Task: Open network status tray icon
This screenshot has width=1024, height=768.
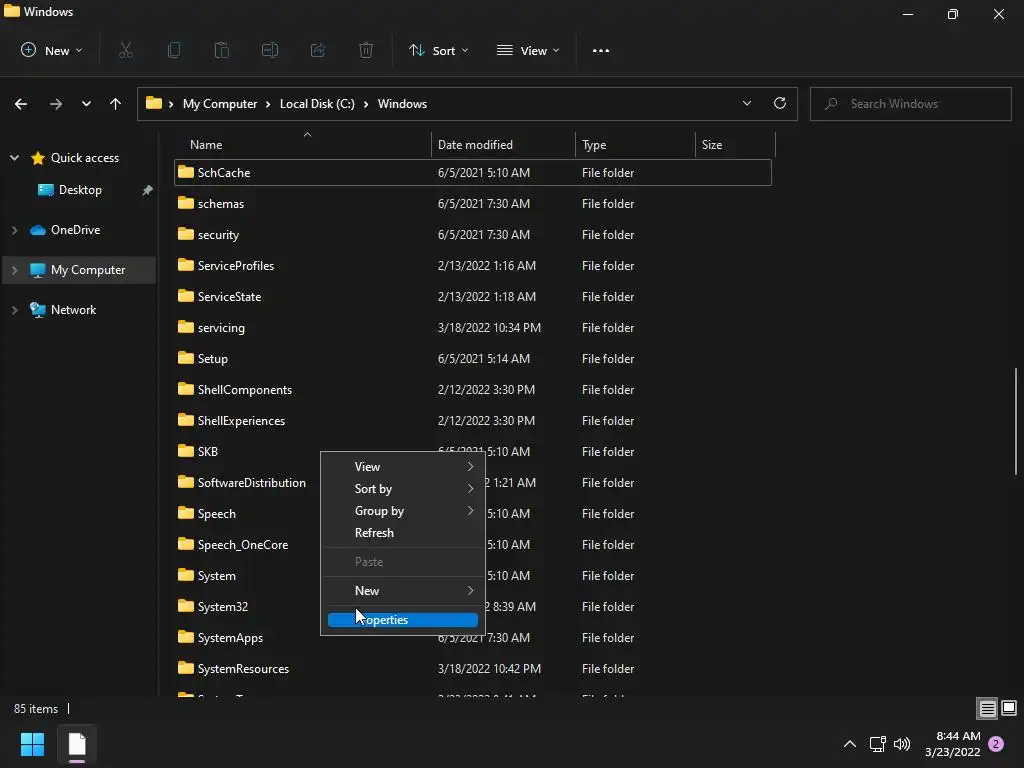Action: pyautogui.click(x=877, y=744)
